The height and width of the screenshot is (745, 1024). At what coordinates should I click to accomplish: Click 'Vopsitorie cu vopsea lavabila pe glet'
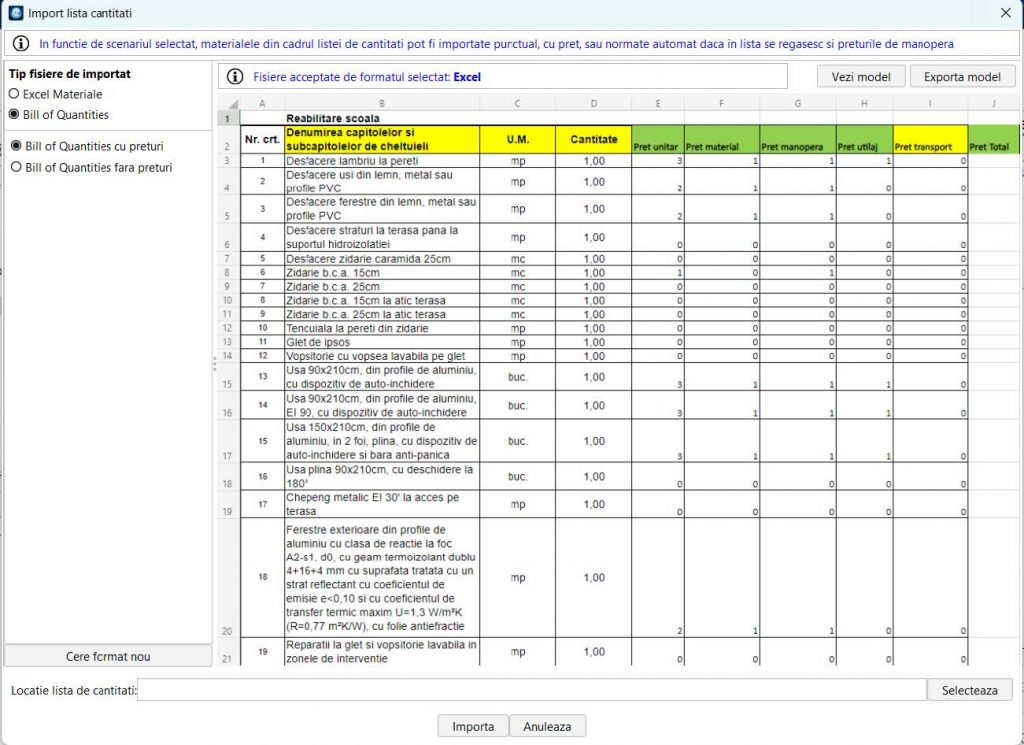coord(382,356)
